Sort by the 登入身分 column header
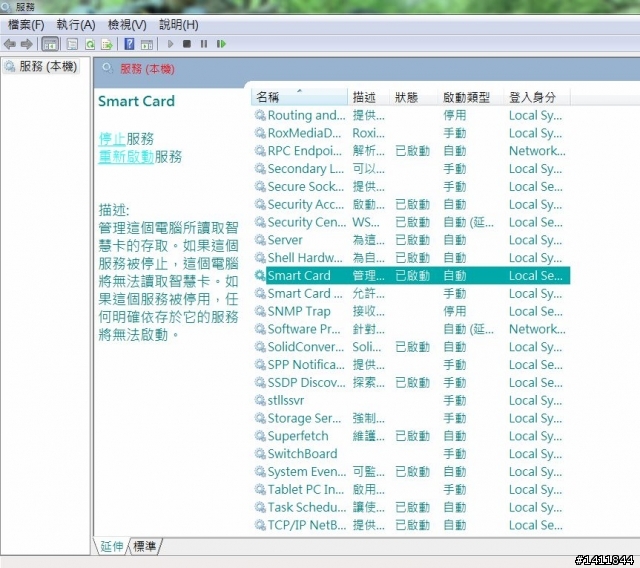Viewport: 640px width, 568px height. point(536,97)
